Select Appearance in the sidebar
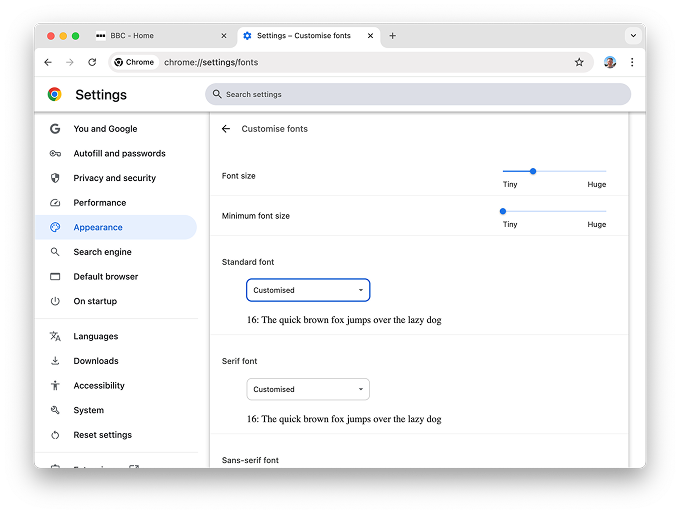 [x=116, y=227]
